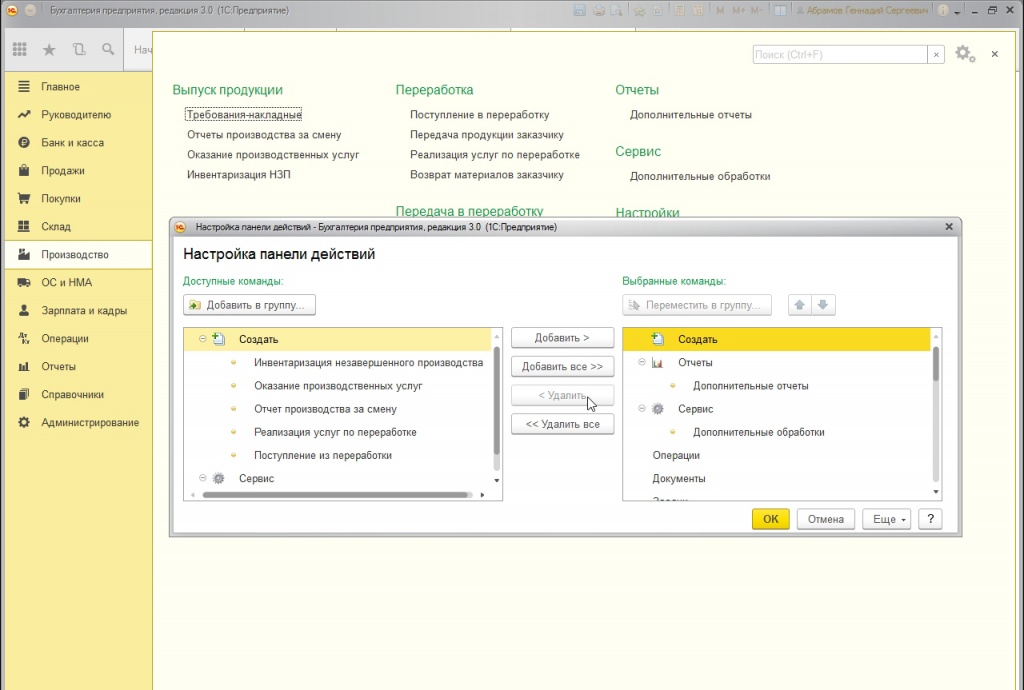The image size is (1024, 690).
Task: Open Зарплата и кадры section
Action: (78, 311)
